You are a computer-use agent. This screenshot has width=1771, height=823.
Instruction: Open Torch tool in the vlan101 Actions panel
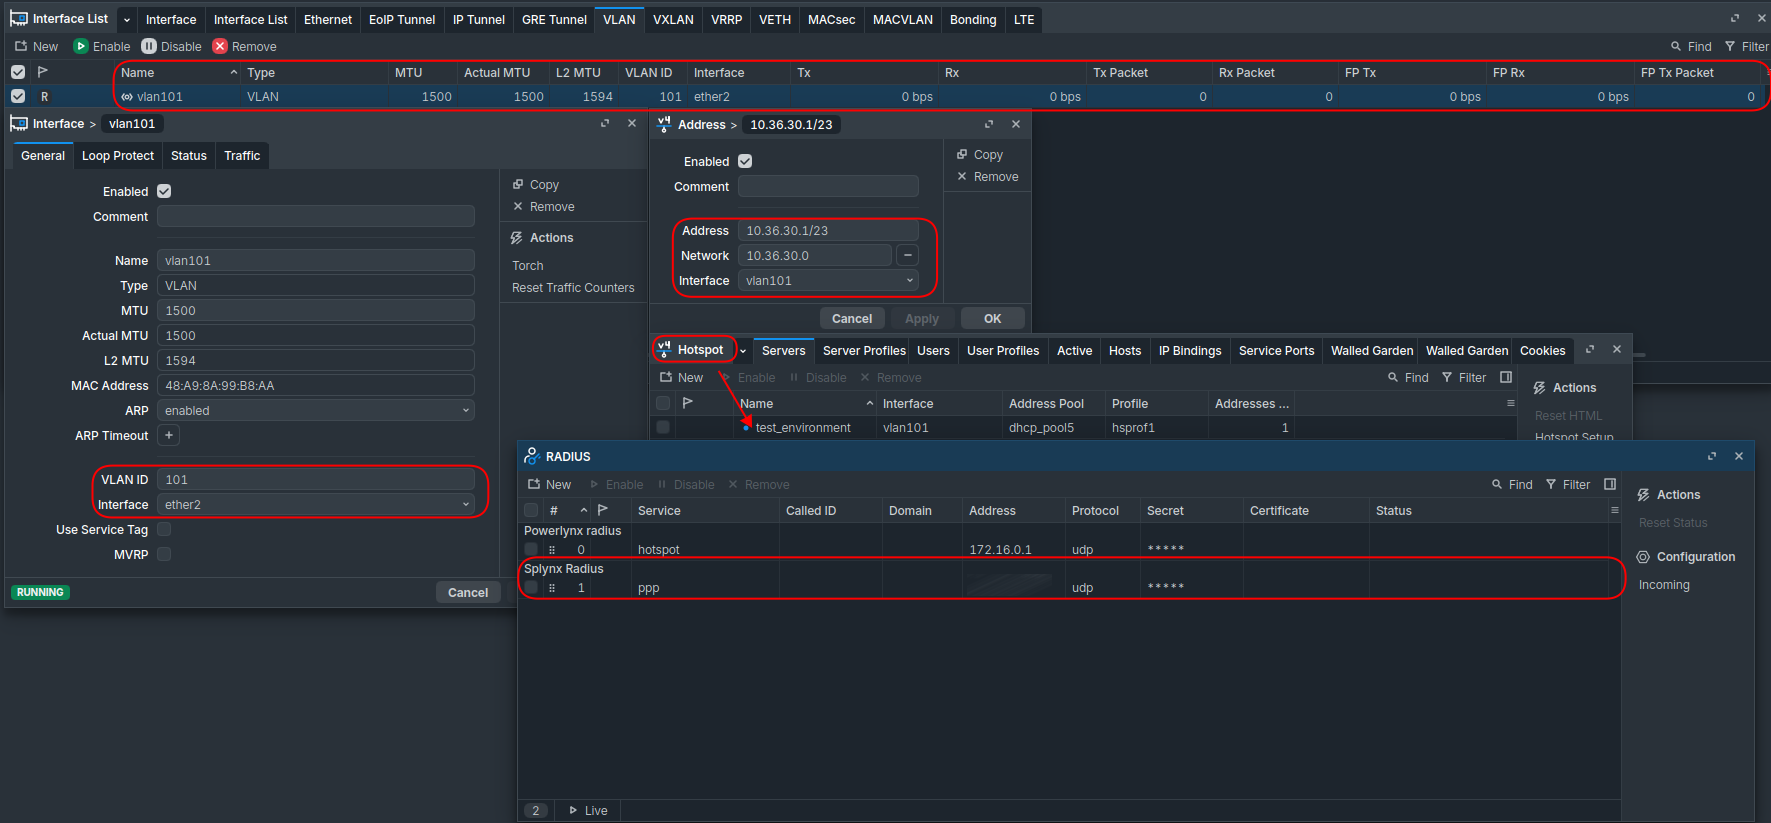pos(528,266)
